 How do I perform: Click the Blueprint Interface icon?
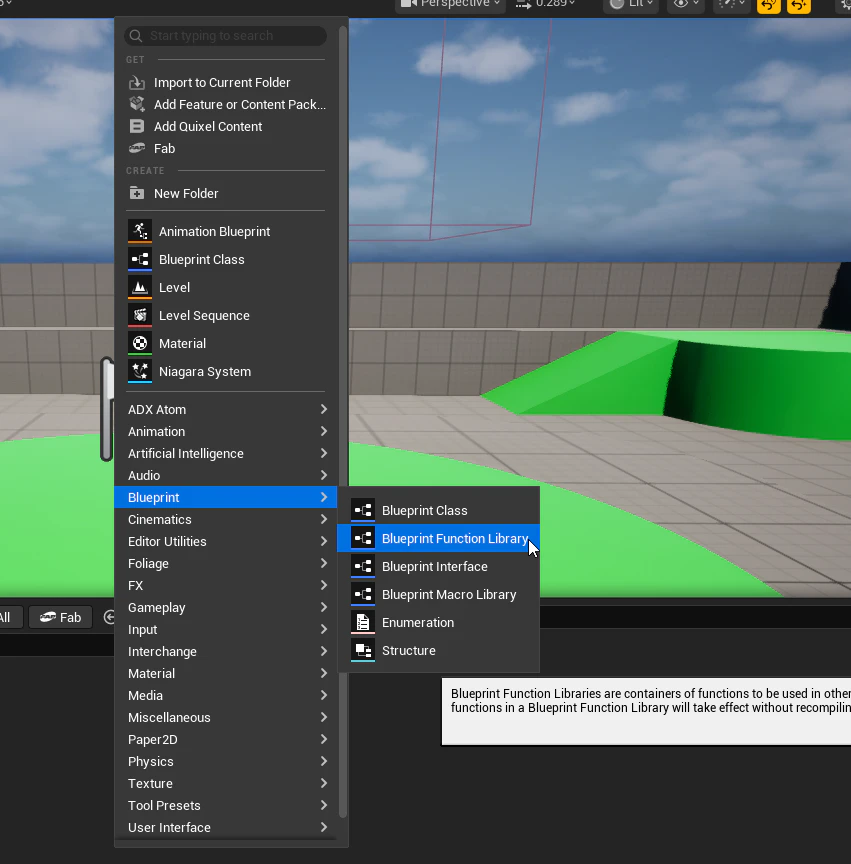363,566
